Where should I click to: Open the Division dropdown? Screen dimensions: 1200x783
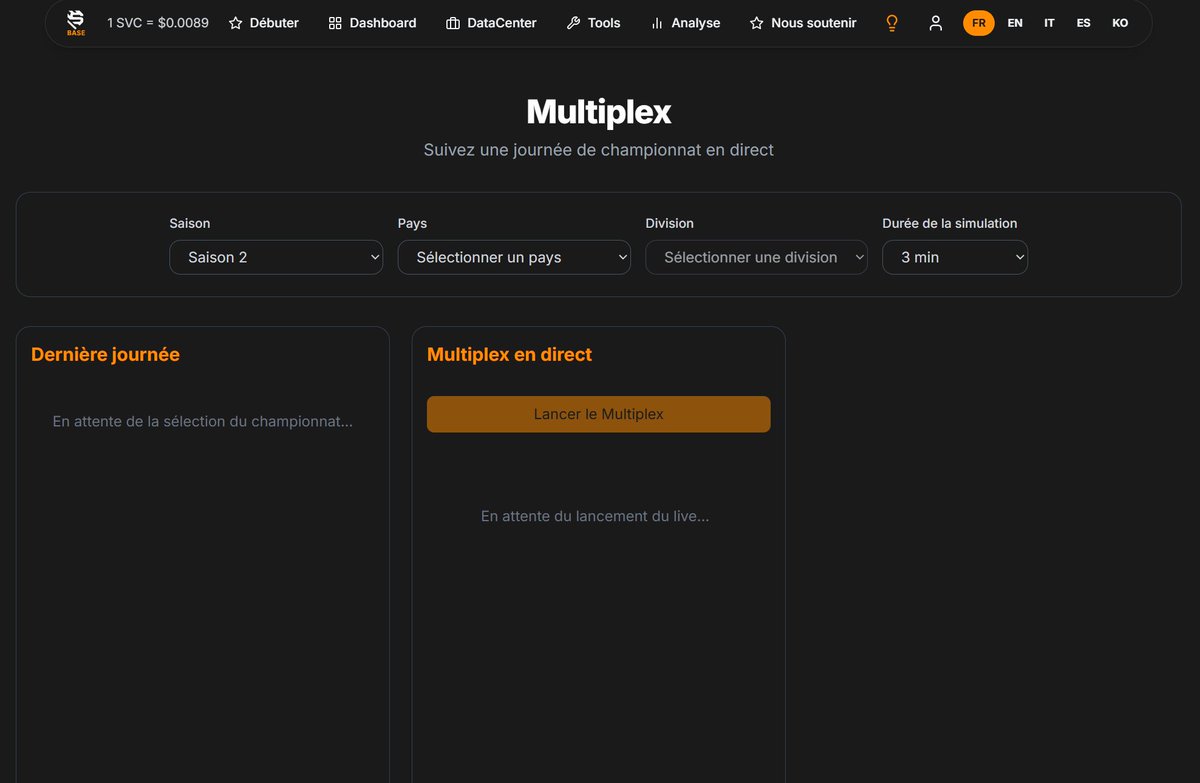click(756, 257)
